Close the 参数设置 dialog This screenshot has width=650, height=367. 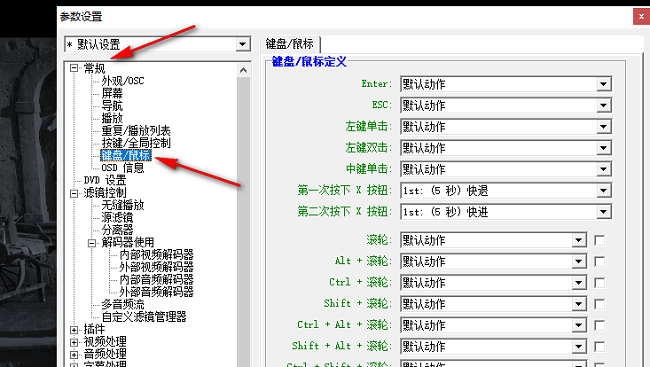[x=641, y=17]
